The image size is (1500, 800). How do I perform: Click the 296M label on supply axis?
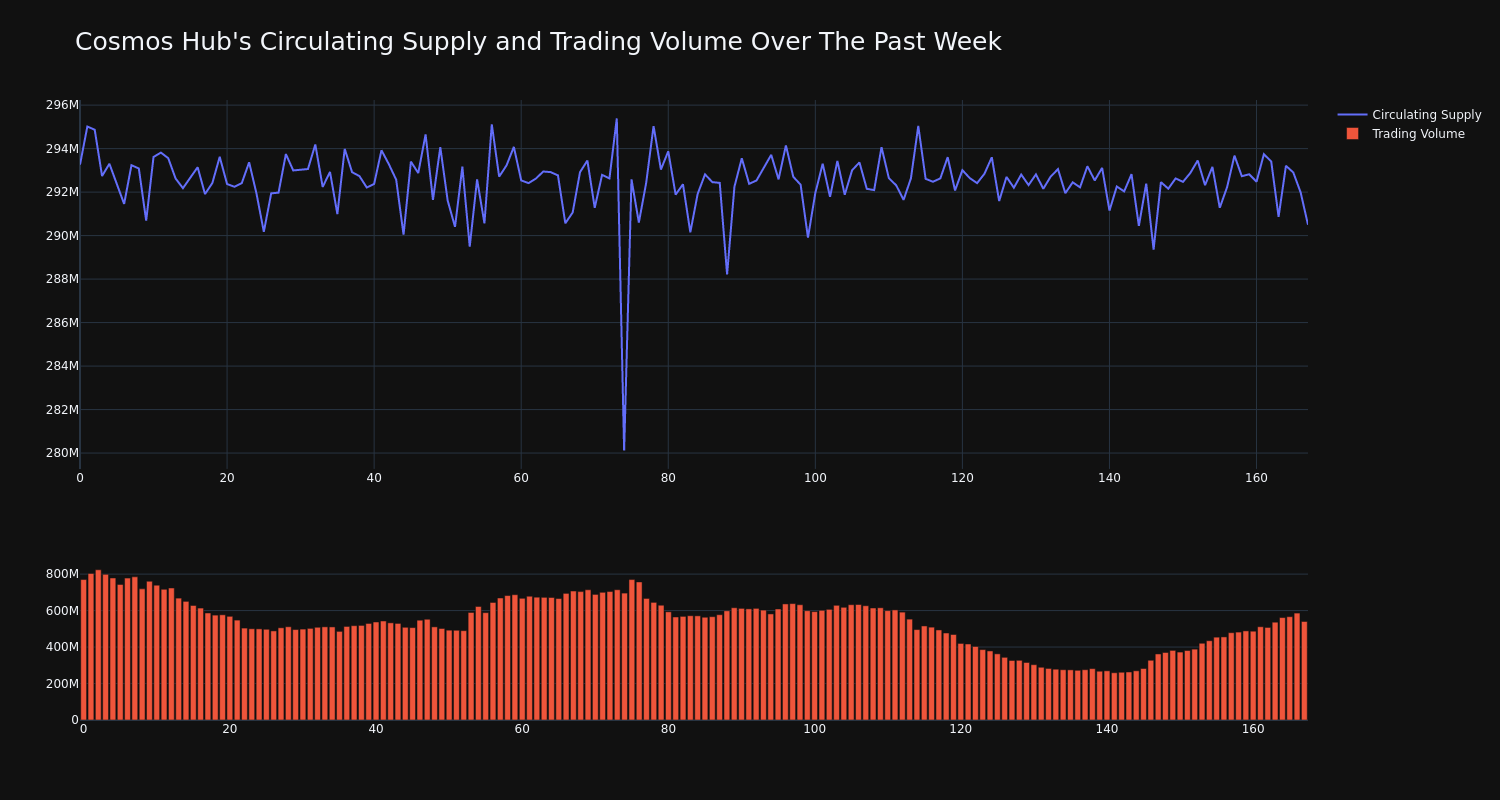pyautogui.click(x=62, y=105)
